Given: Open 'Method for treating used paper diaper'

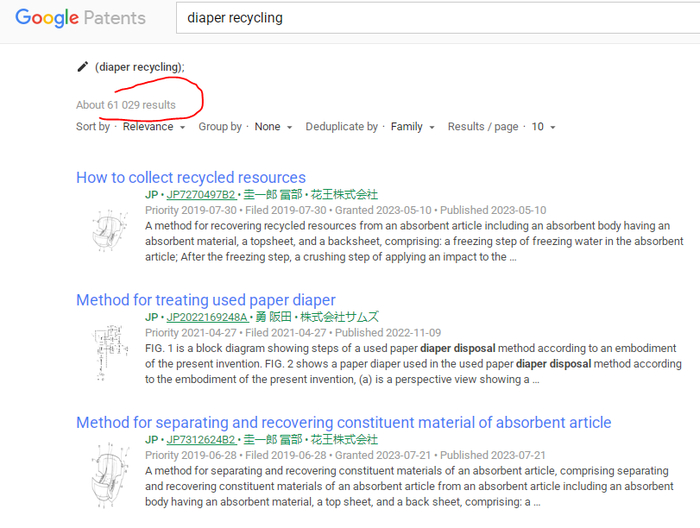Looking at the screenshot, I should coord(206,300).
